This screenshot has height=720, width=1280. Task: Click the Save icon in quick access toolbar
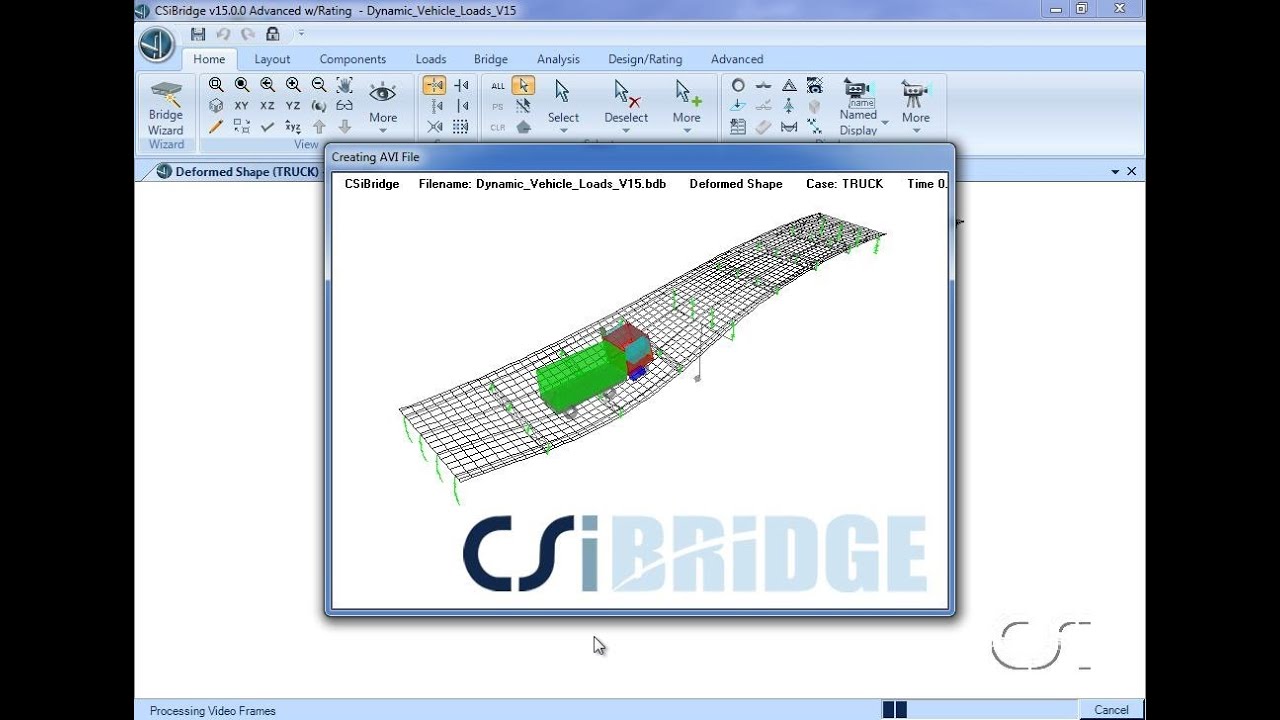(x=198, y=34)
